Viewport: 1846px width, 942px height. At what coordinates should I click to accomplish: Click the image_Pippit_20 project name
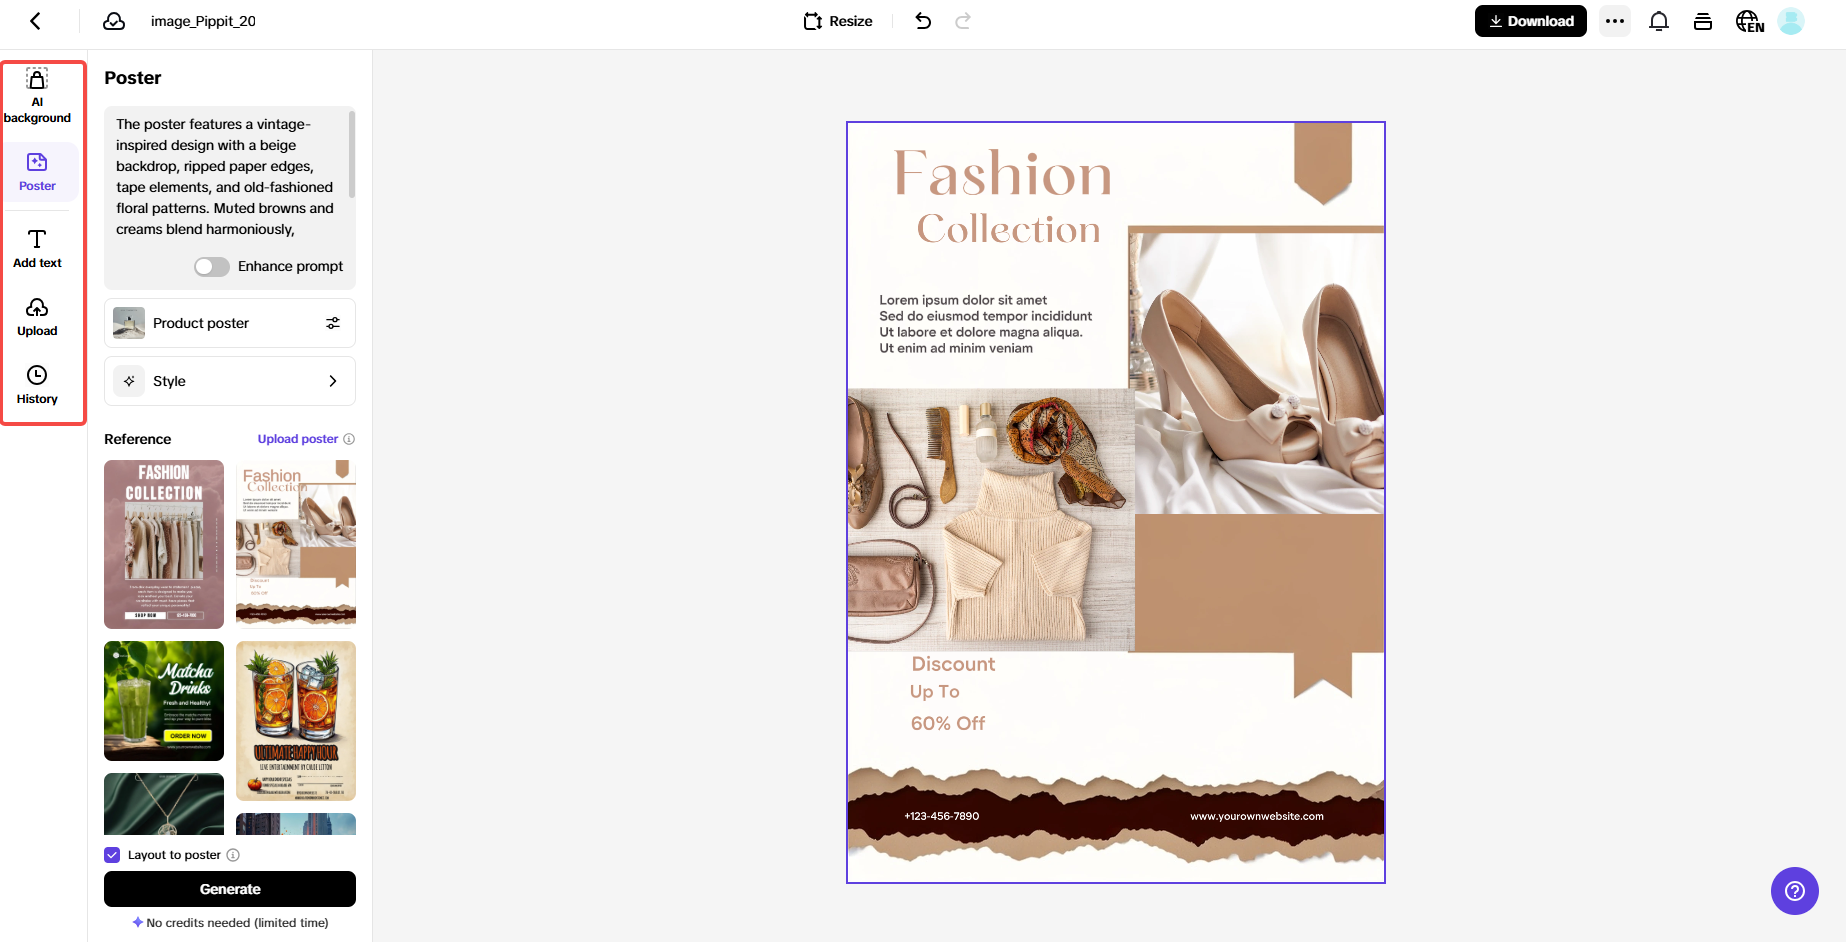pos(203,21)
